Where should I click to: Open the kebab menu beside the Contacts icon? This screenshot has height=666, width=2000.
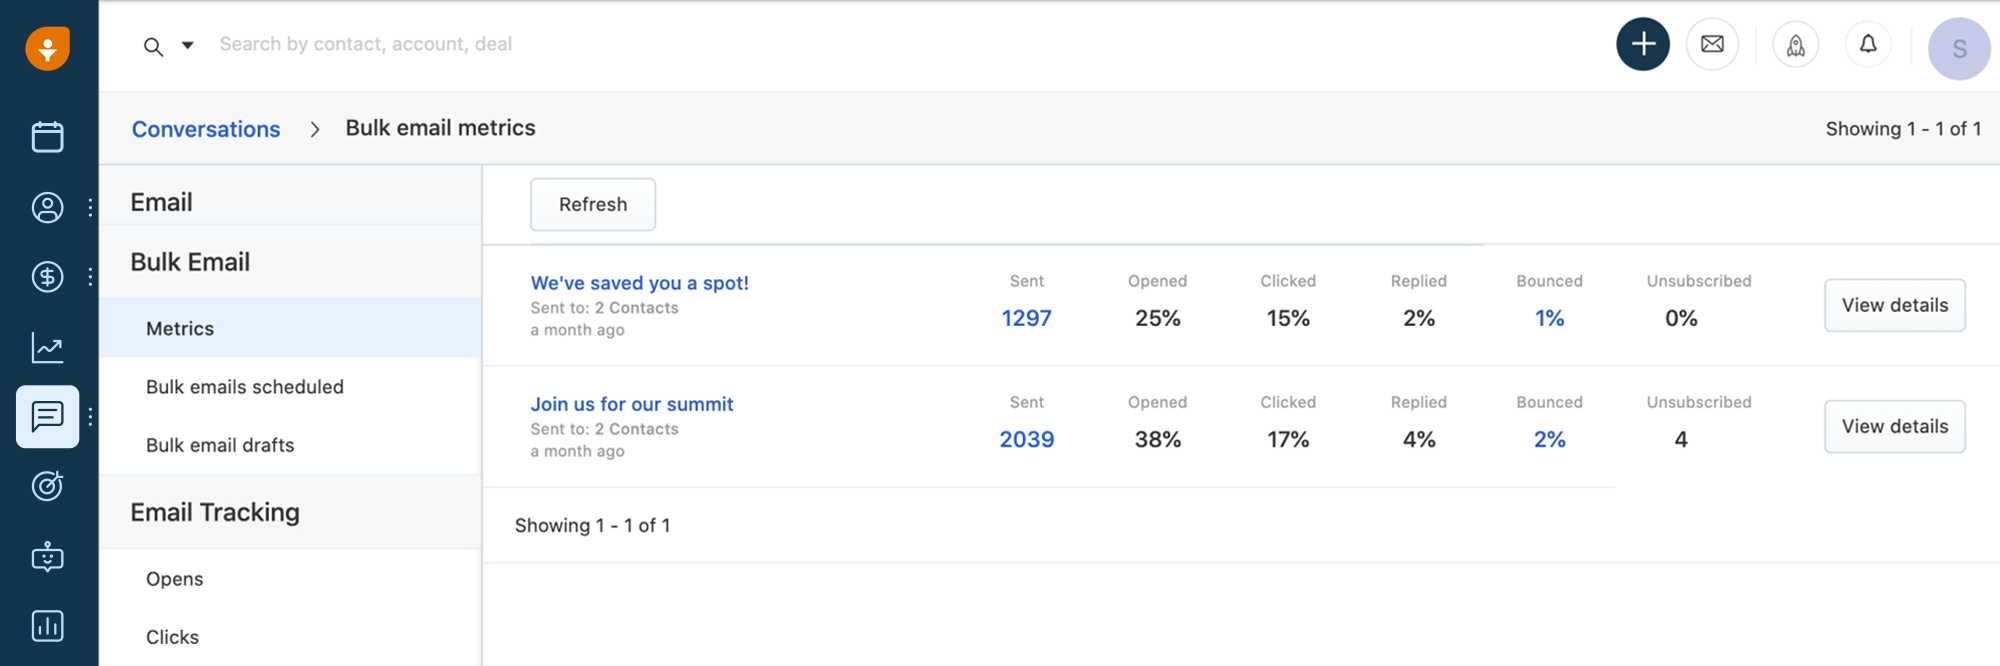click(91, 207)
